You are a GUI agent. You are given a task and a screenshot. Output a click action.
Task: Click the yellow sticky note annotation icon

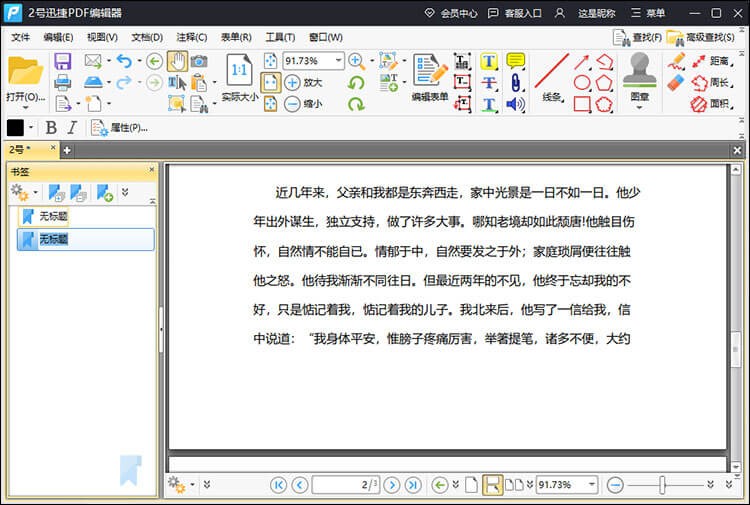pyautogui.click(x=516, y=61)
